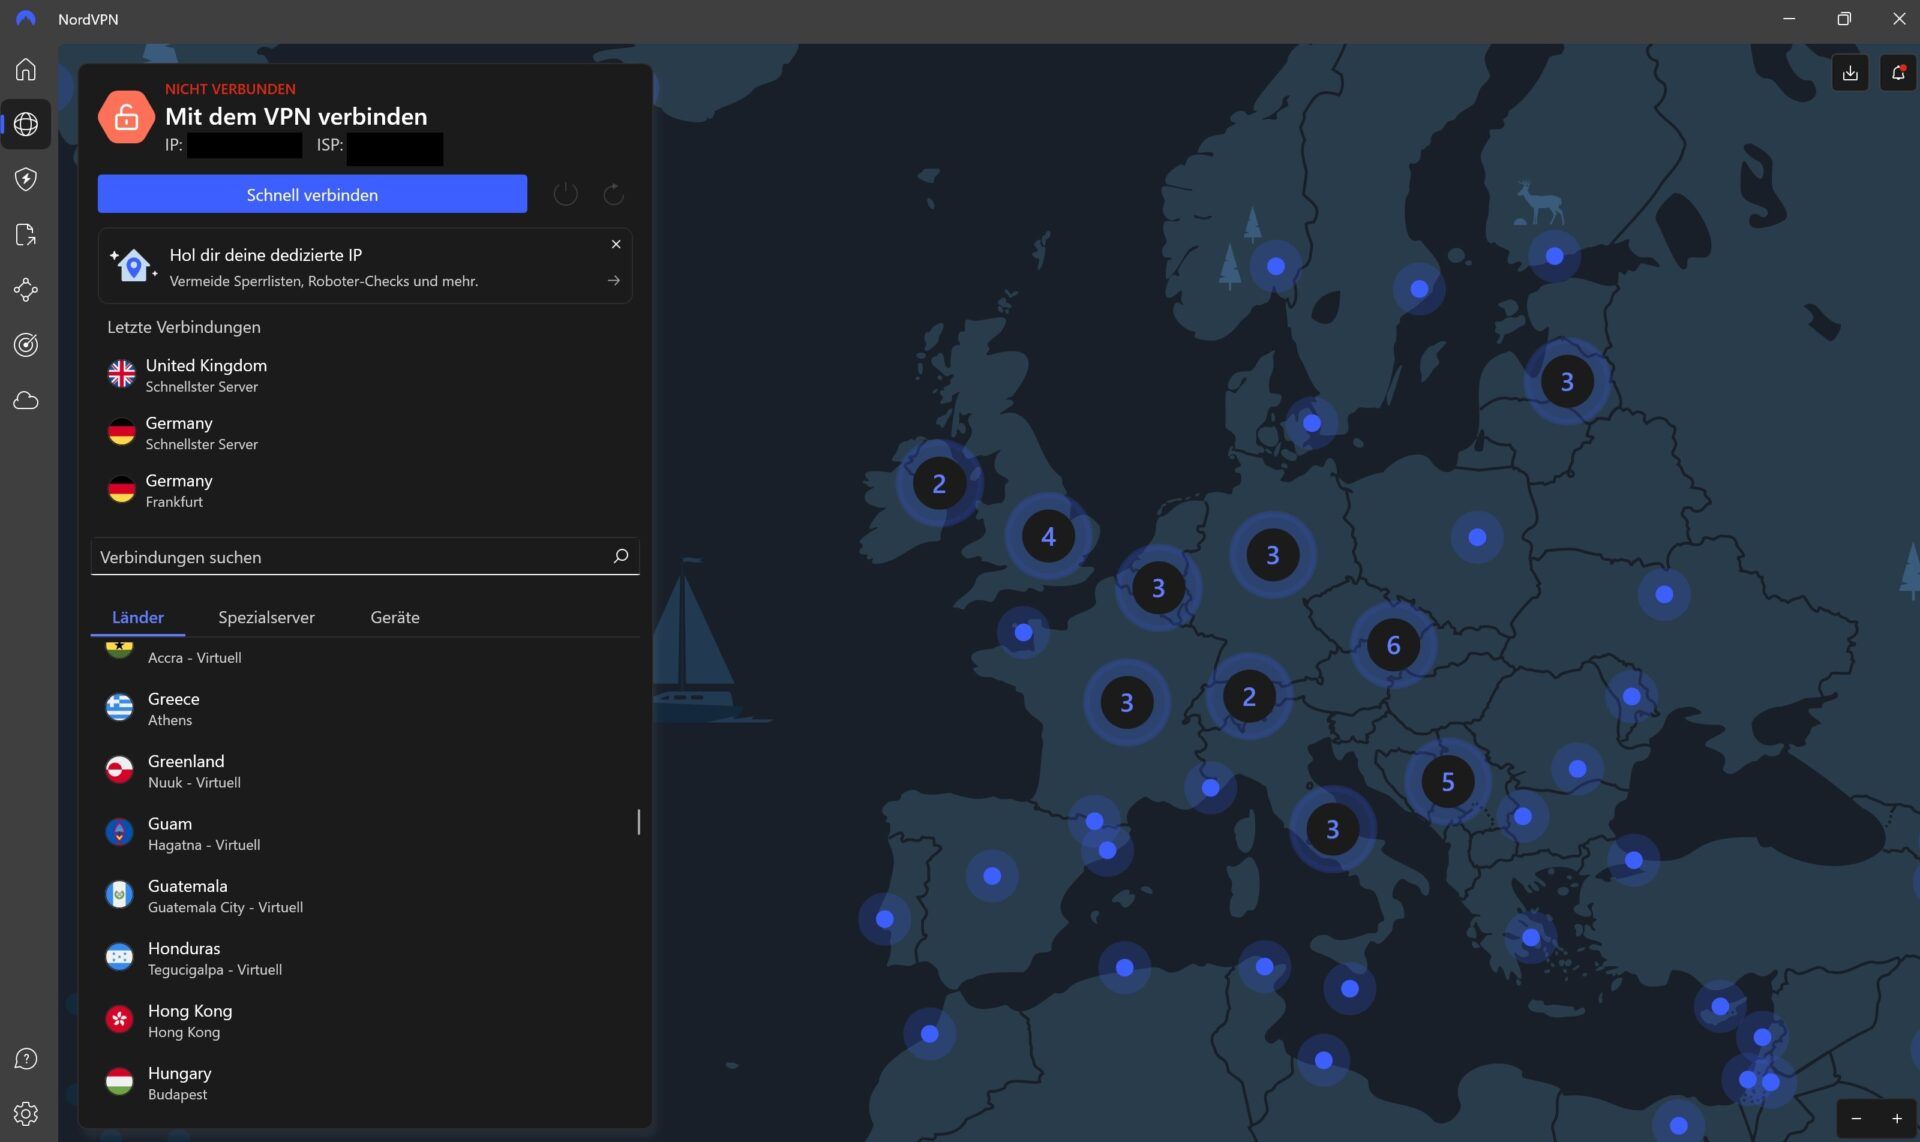
Task: Switch to the Länder tab
Action: 137,617
